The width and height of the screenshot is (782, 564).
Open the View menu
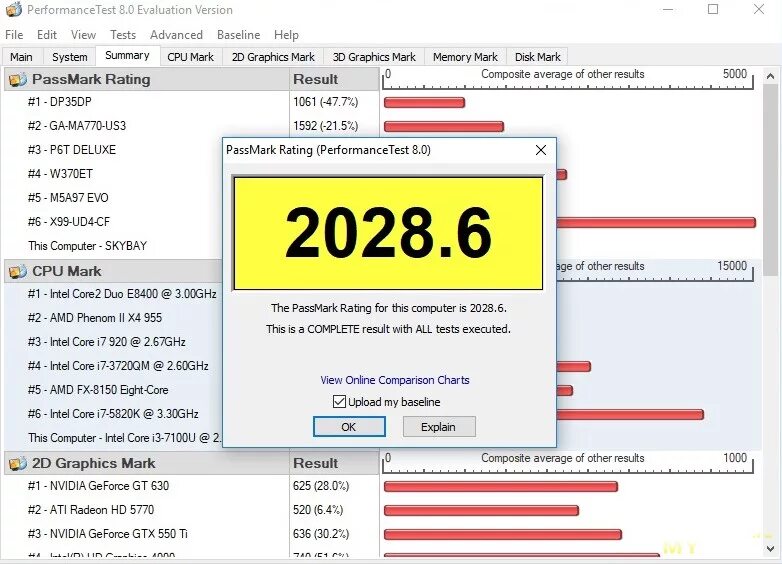tap(83, 35)
